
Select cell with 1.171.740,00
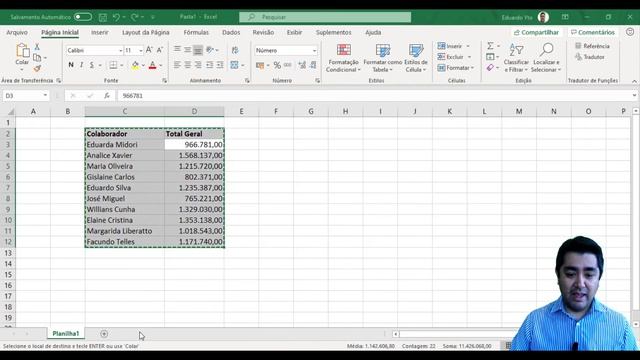tap(194, 242)
